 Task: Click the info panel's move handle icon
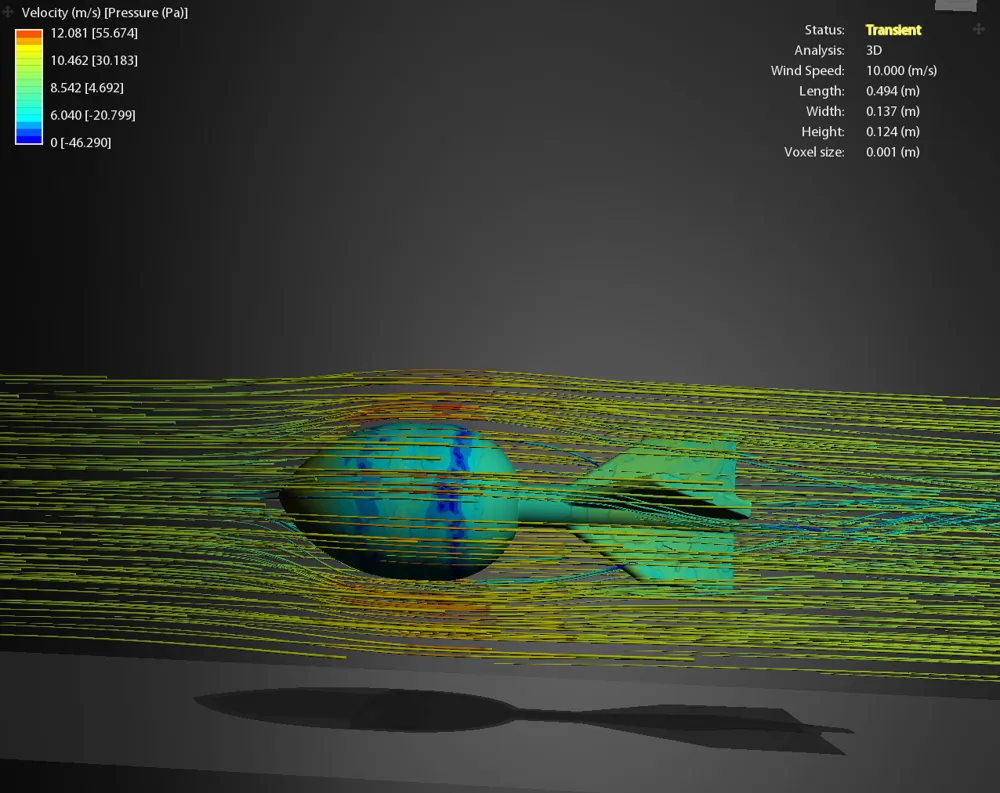[978, 29]
